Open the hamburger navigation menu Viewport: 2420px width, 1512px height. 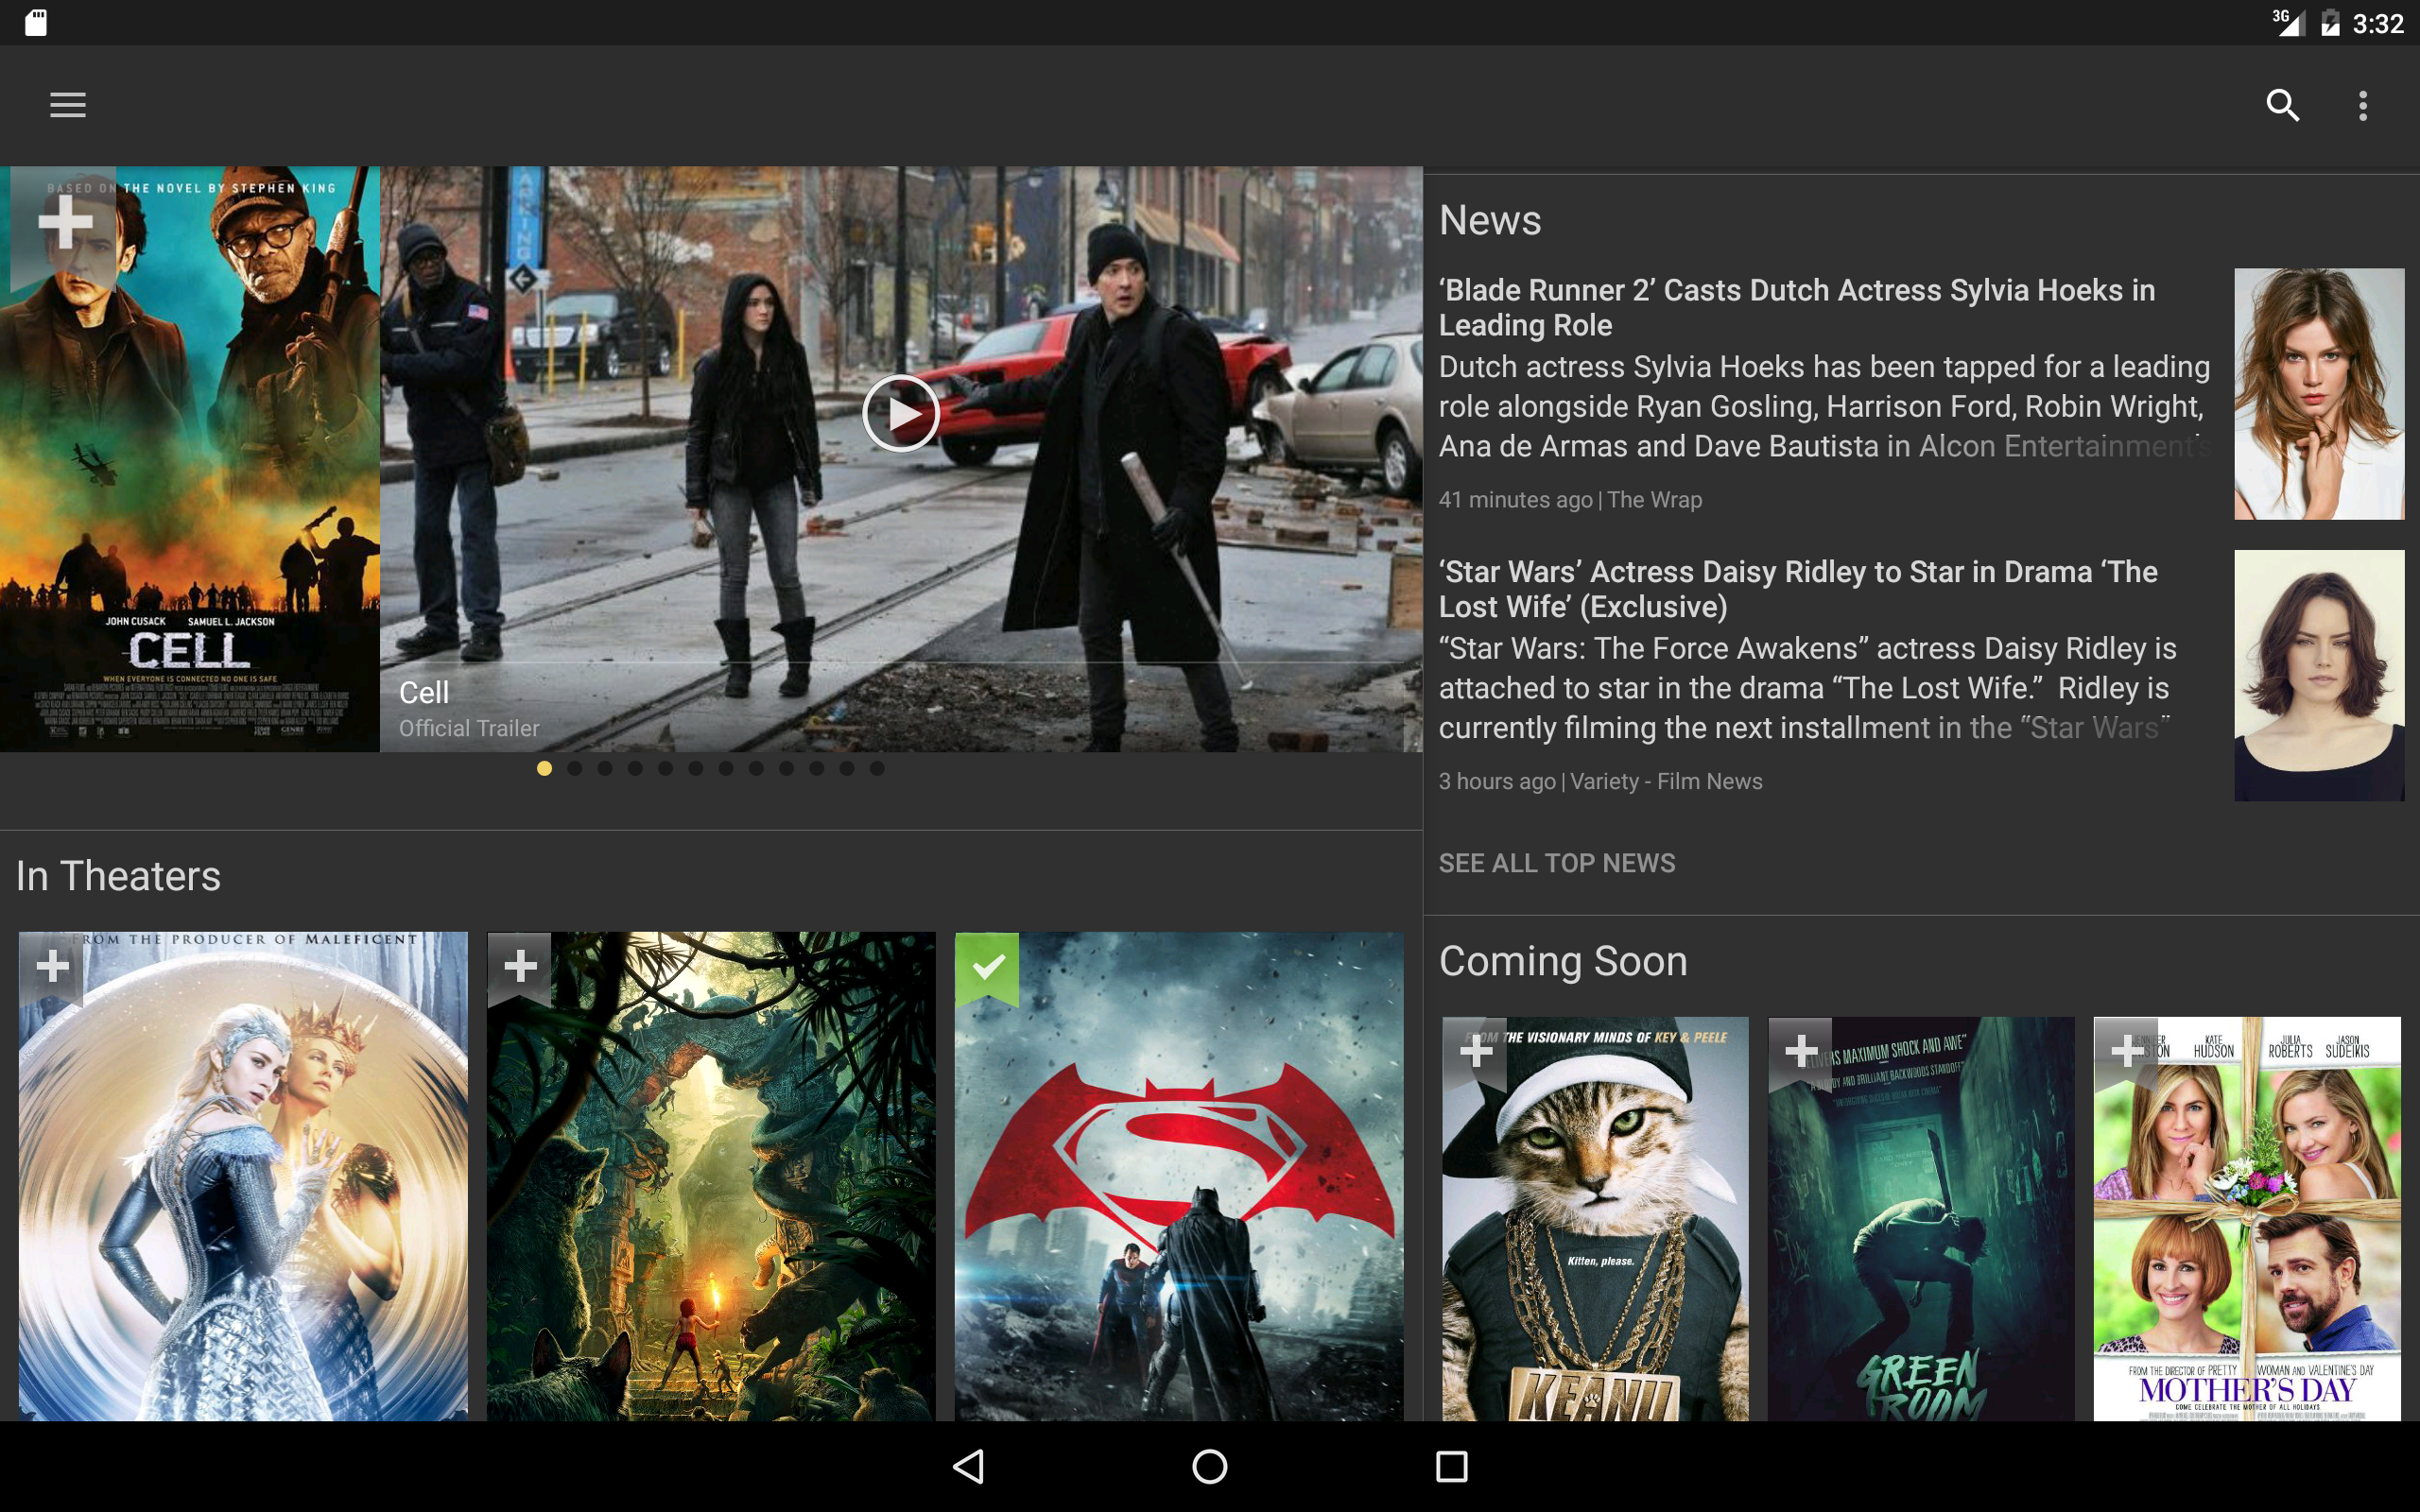pos(68,105)
